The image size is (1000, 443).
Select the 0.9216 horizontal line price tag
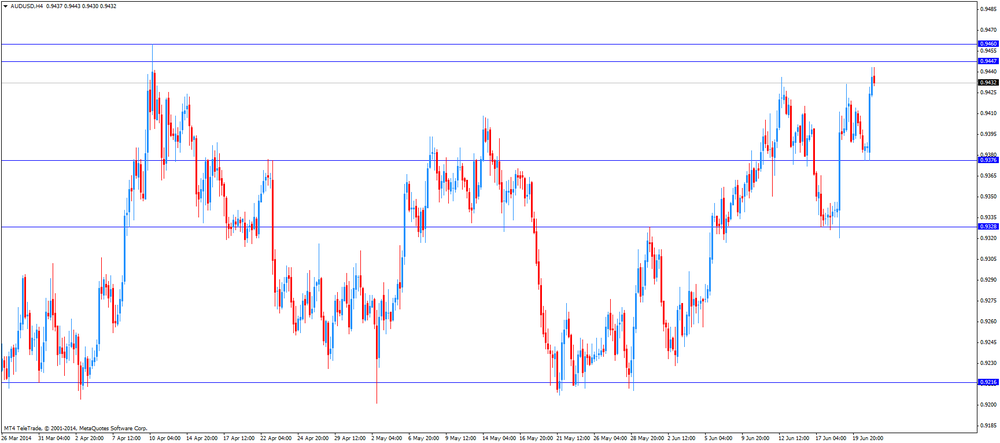[x=988, y=382]
